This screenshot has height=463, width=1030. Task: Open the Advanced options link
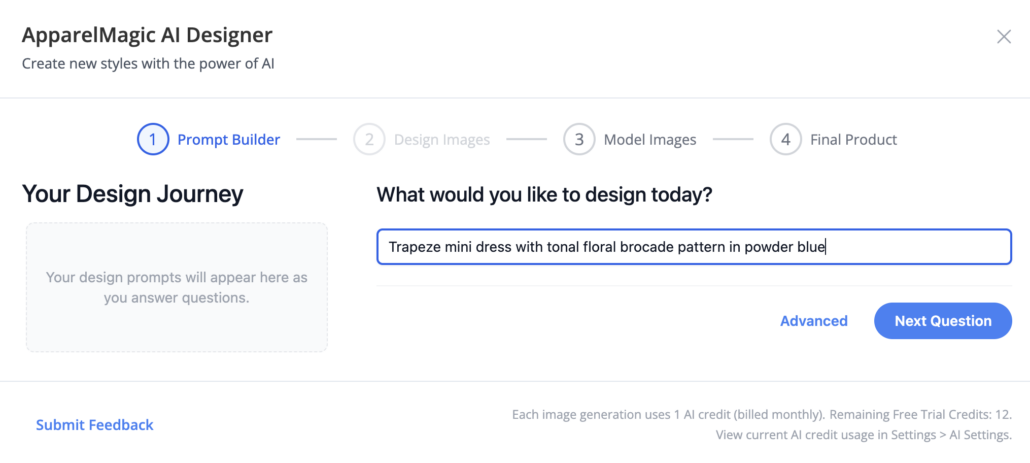[813, 320]
